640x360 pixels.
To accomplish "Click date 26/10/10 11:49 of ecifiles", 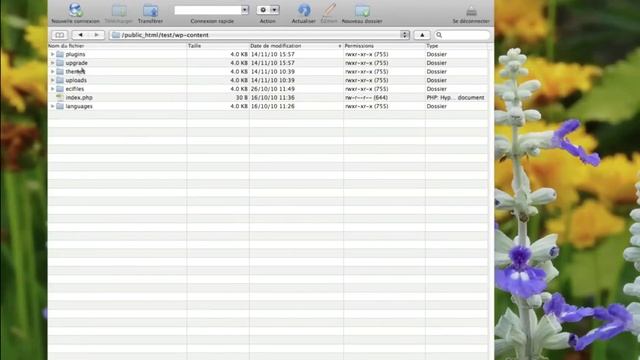I will pyautogui.click(x=273, y=89).
